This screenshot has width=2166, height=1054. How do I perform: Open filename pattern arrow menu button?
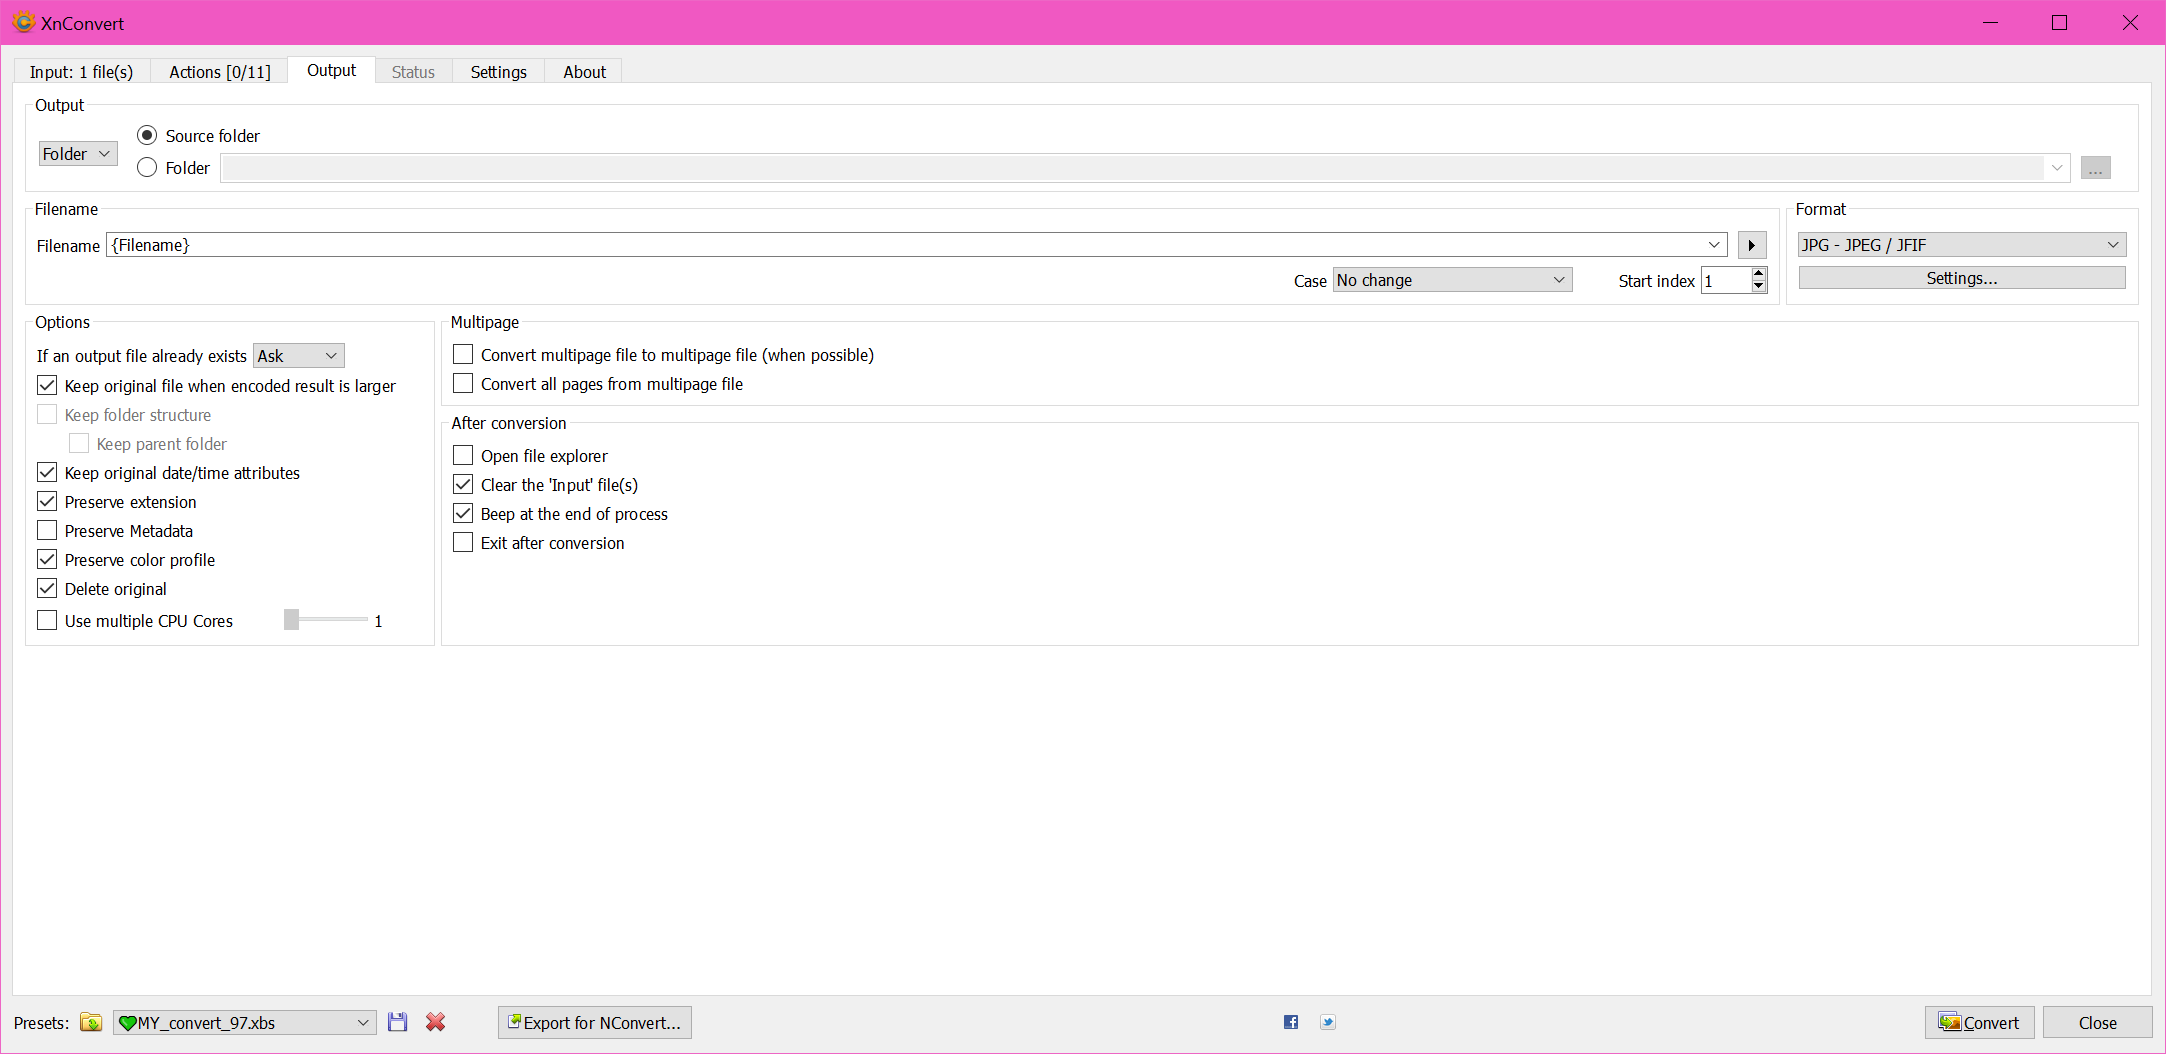(1752, 245)
